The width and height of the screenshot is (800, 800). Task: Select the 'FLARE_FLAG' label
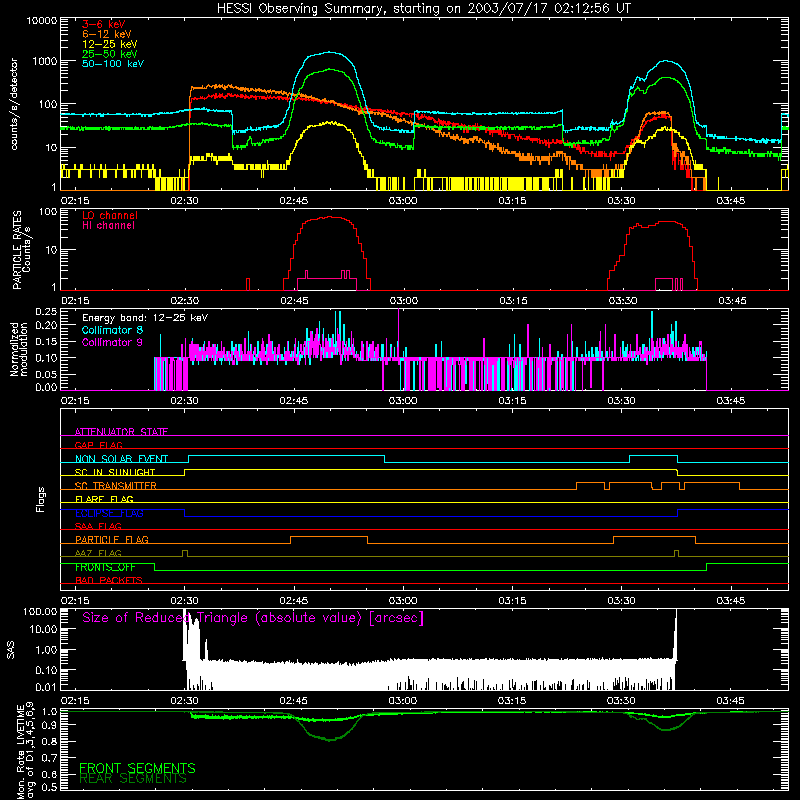[x=104, y=499]
